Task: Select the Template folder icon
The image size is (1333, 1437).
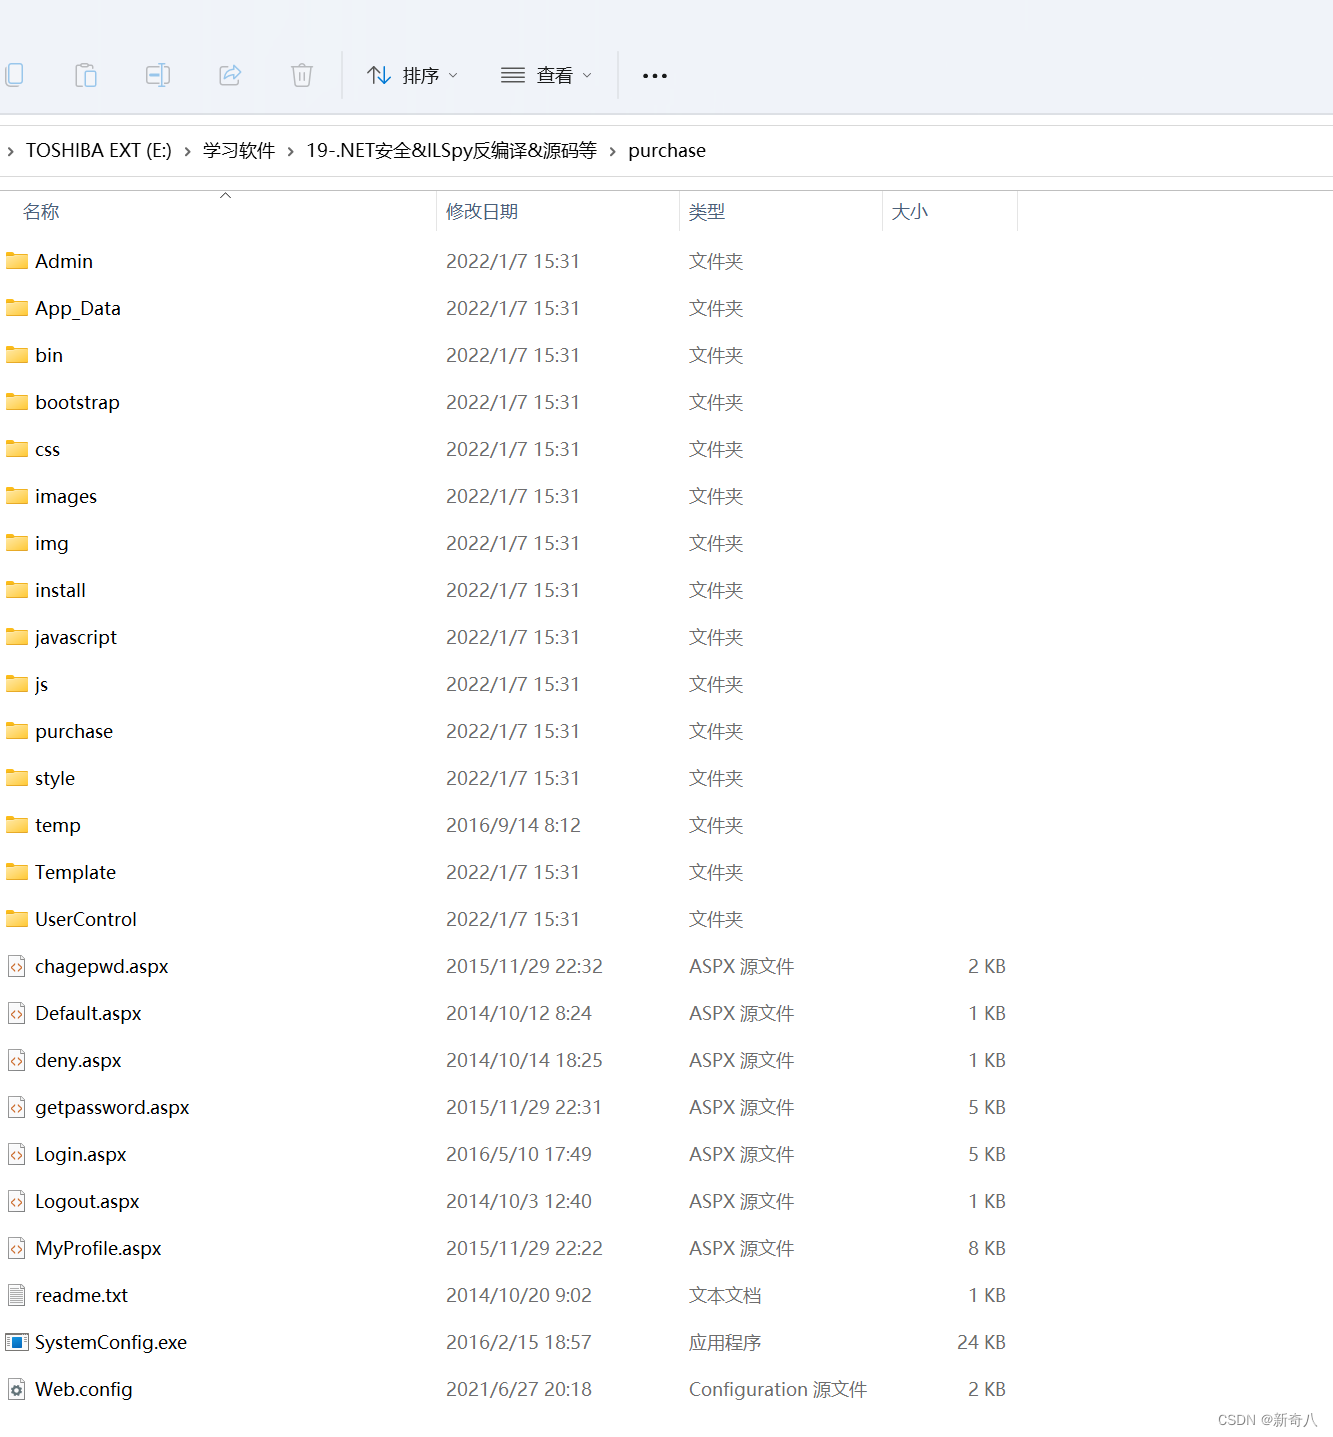Action: coord(17,872)
